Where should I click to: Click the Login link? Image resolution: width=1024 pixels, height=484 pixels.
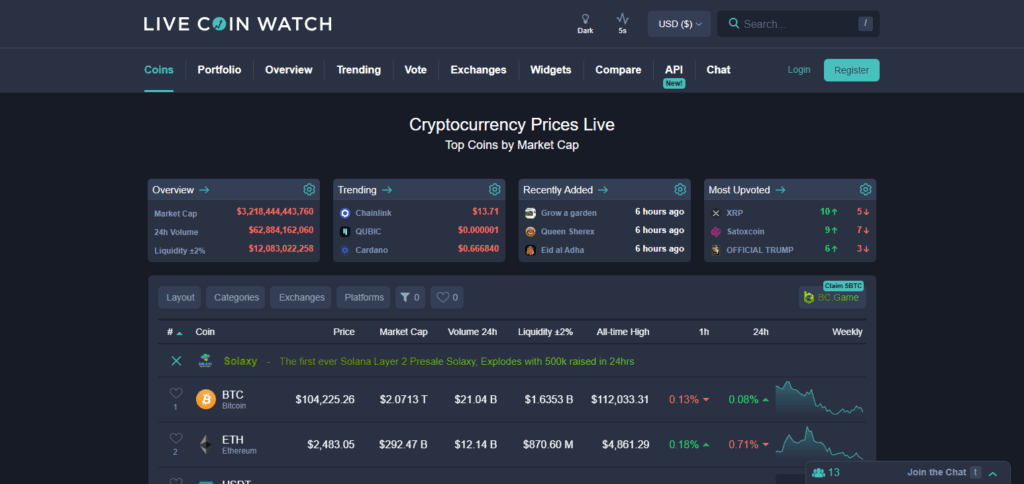pyautogui.click(x=799, y=70)
